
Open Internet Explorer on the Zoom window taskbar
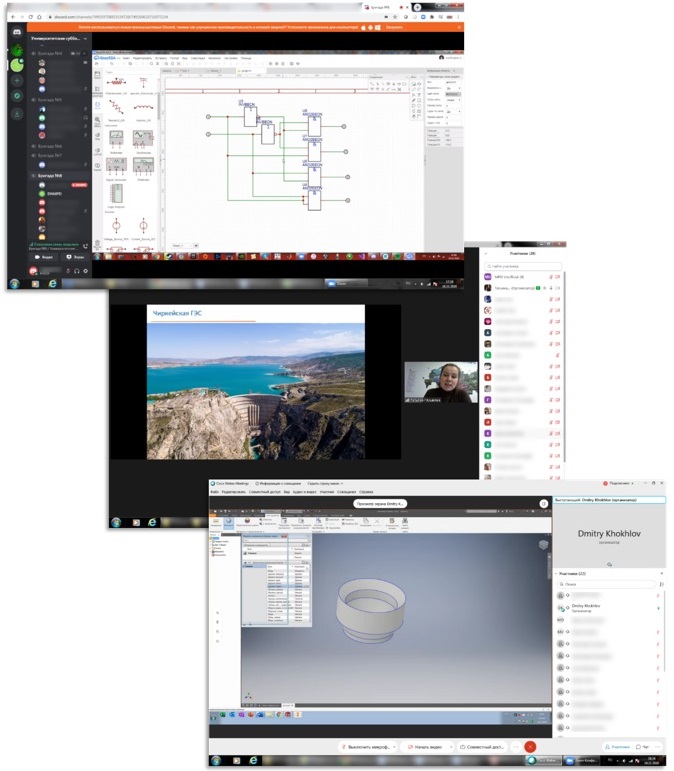152,522
